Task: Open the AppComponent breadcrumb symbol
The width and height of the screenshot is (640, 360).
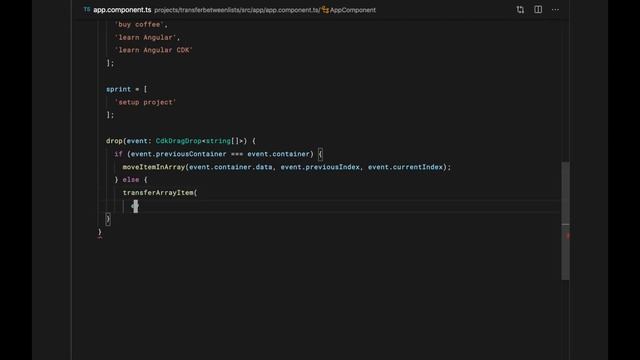Action: tap(353, 10)
